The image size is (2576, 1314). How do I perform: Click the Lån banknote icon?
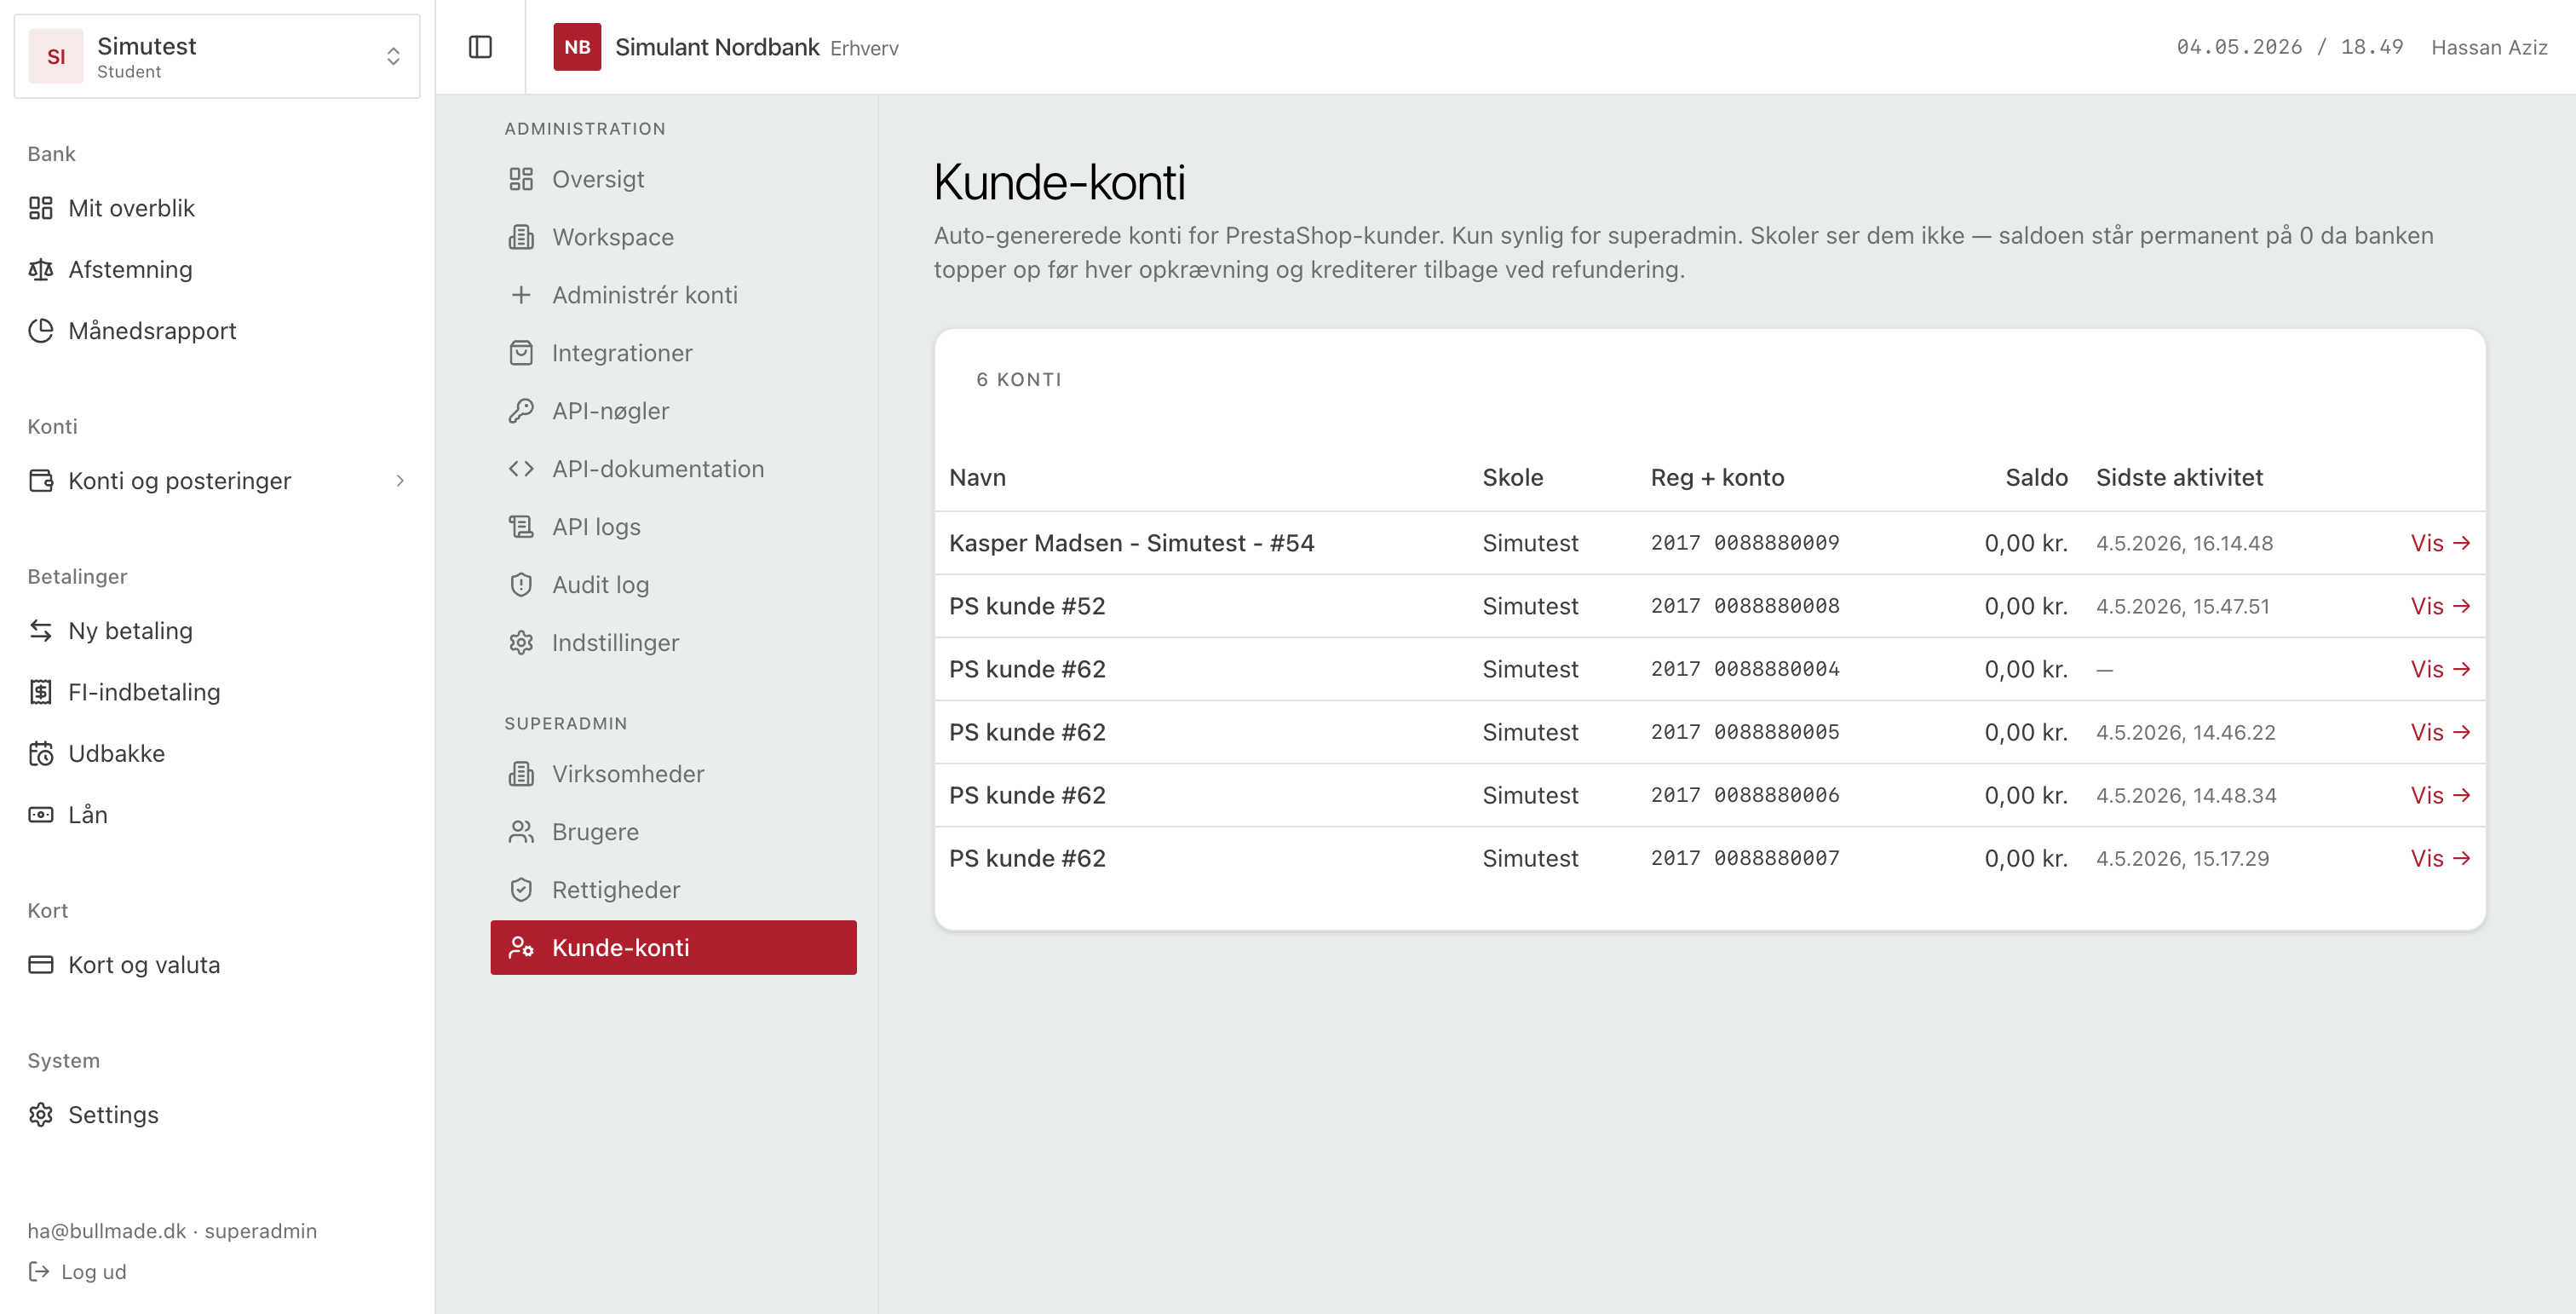point(41,814)
